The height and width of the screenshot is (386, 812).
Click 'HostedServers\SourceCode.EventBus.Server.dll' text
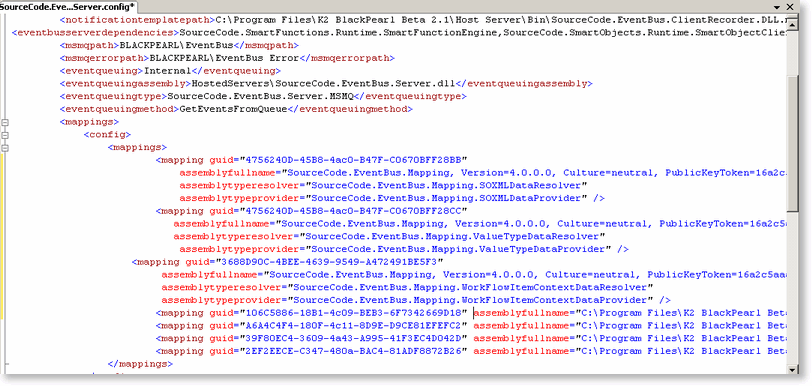tap(324, 83)
